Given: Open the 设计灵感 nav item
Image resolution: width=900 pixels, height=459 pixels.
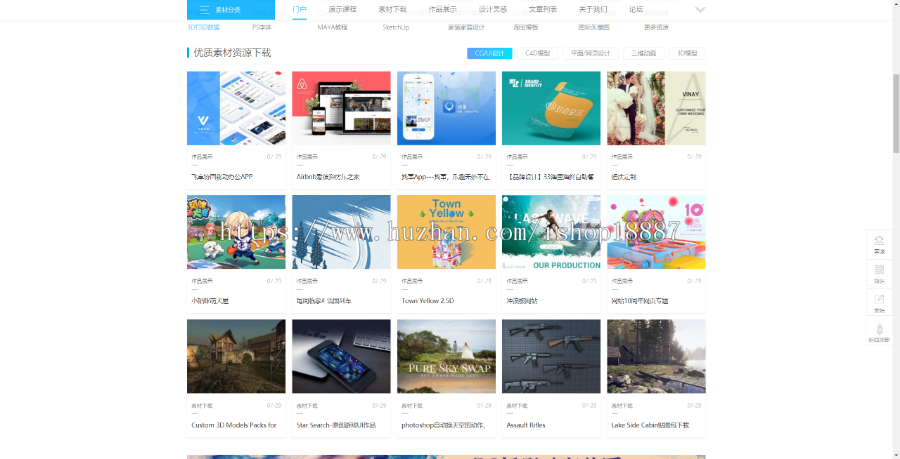Looking at the screenshot, I should tap(492, 9).
